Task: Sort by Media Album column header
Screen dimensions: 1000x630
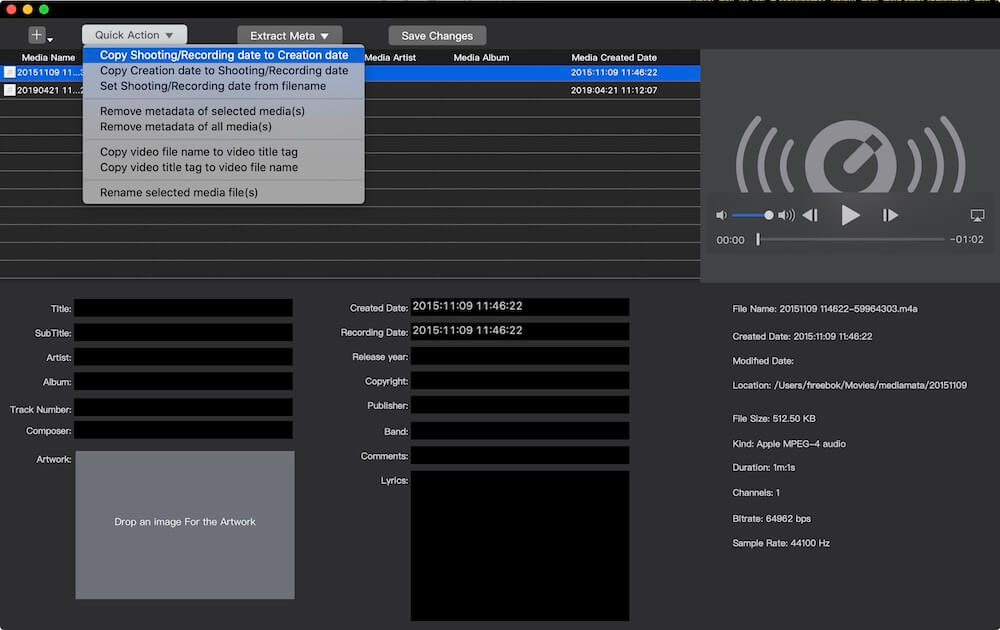Action: point(481,57)
